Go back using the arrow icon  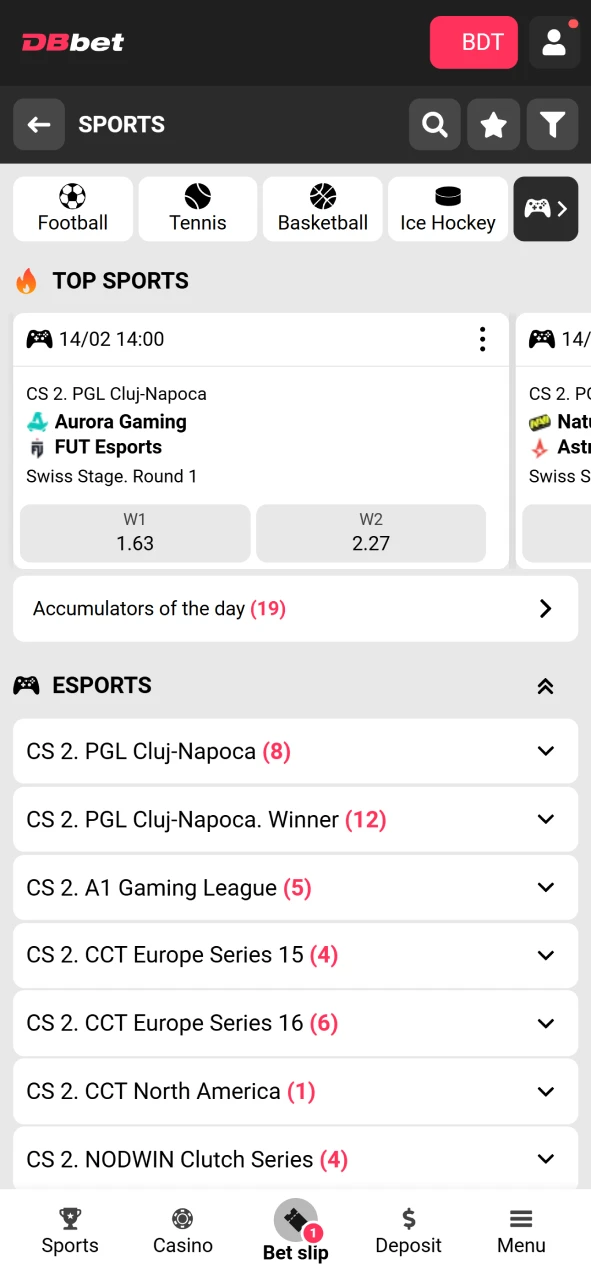(38, 124)
